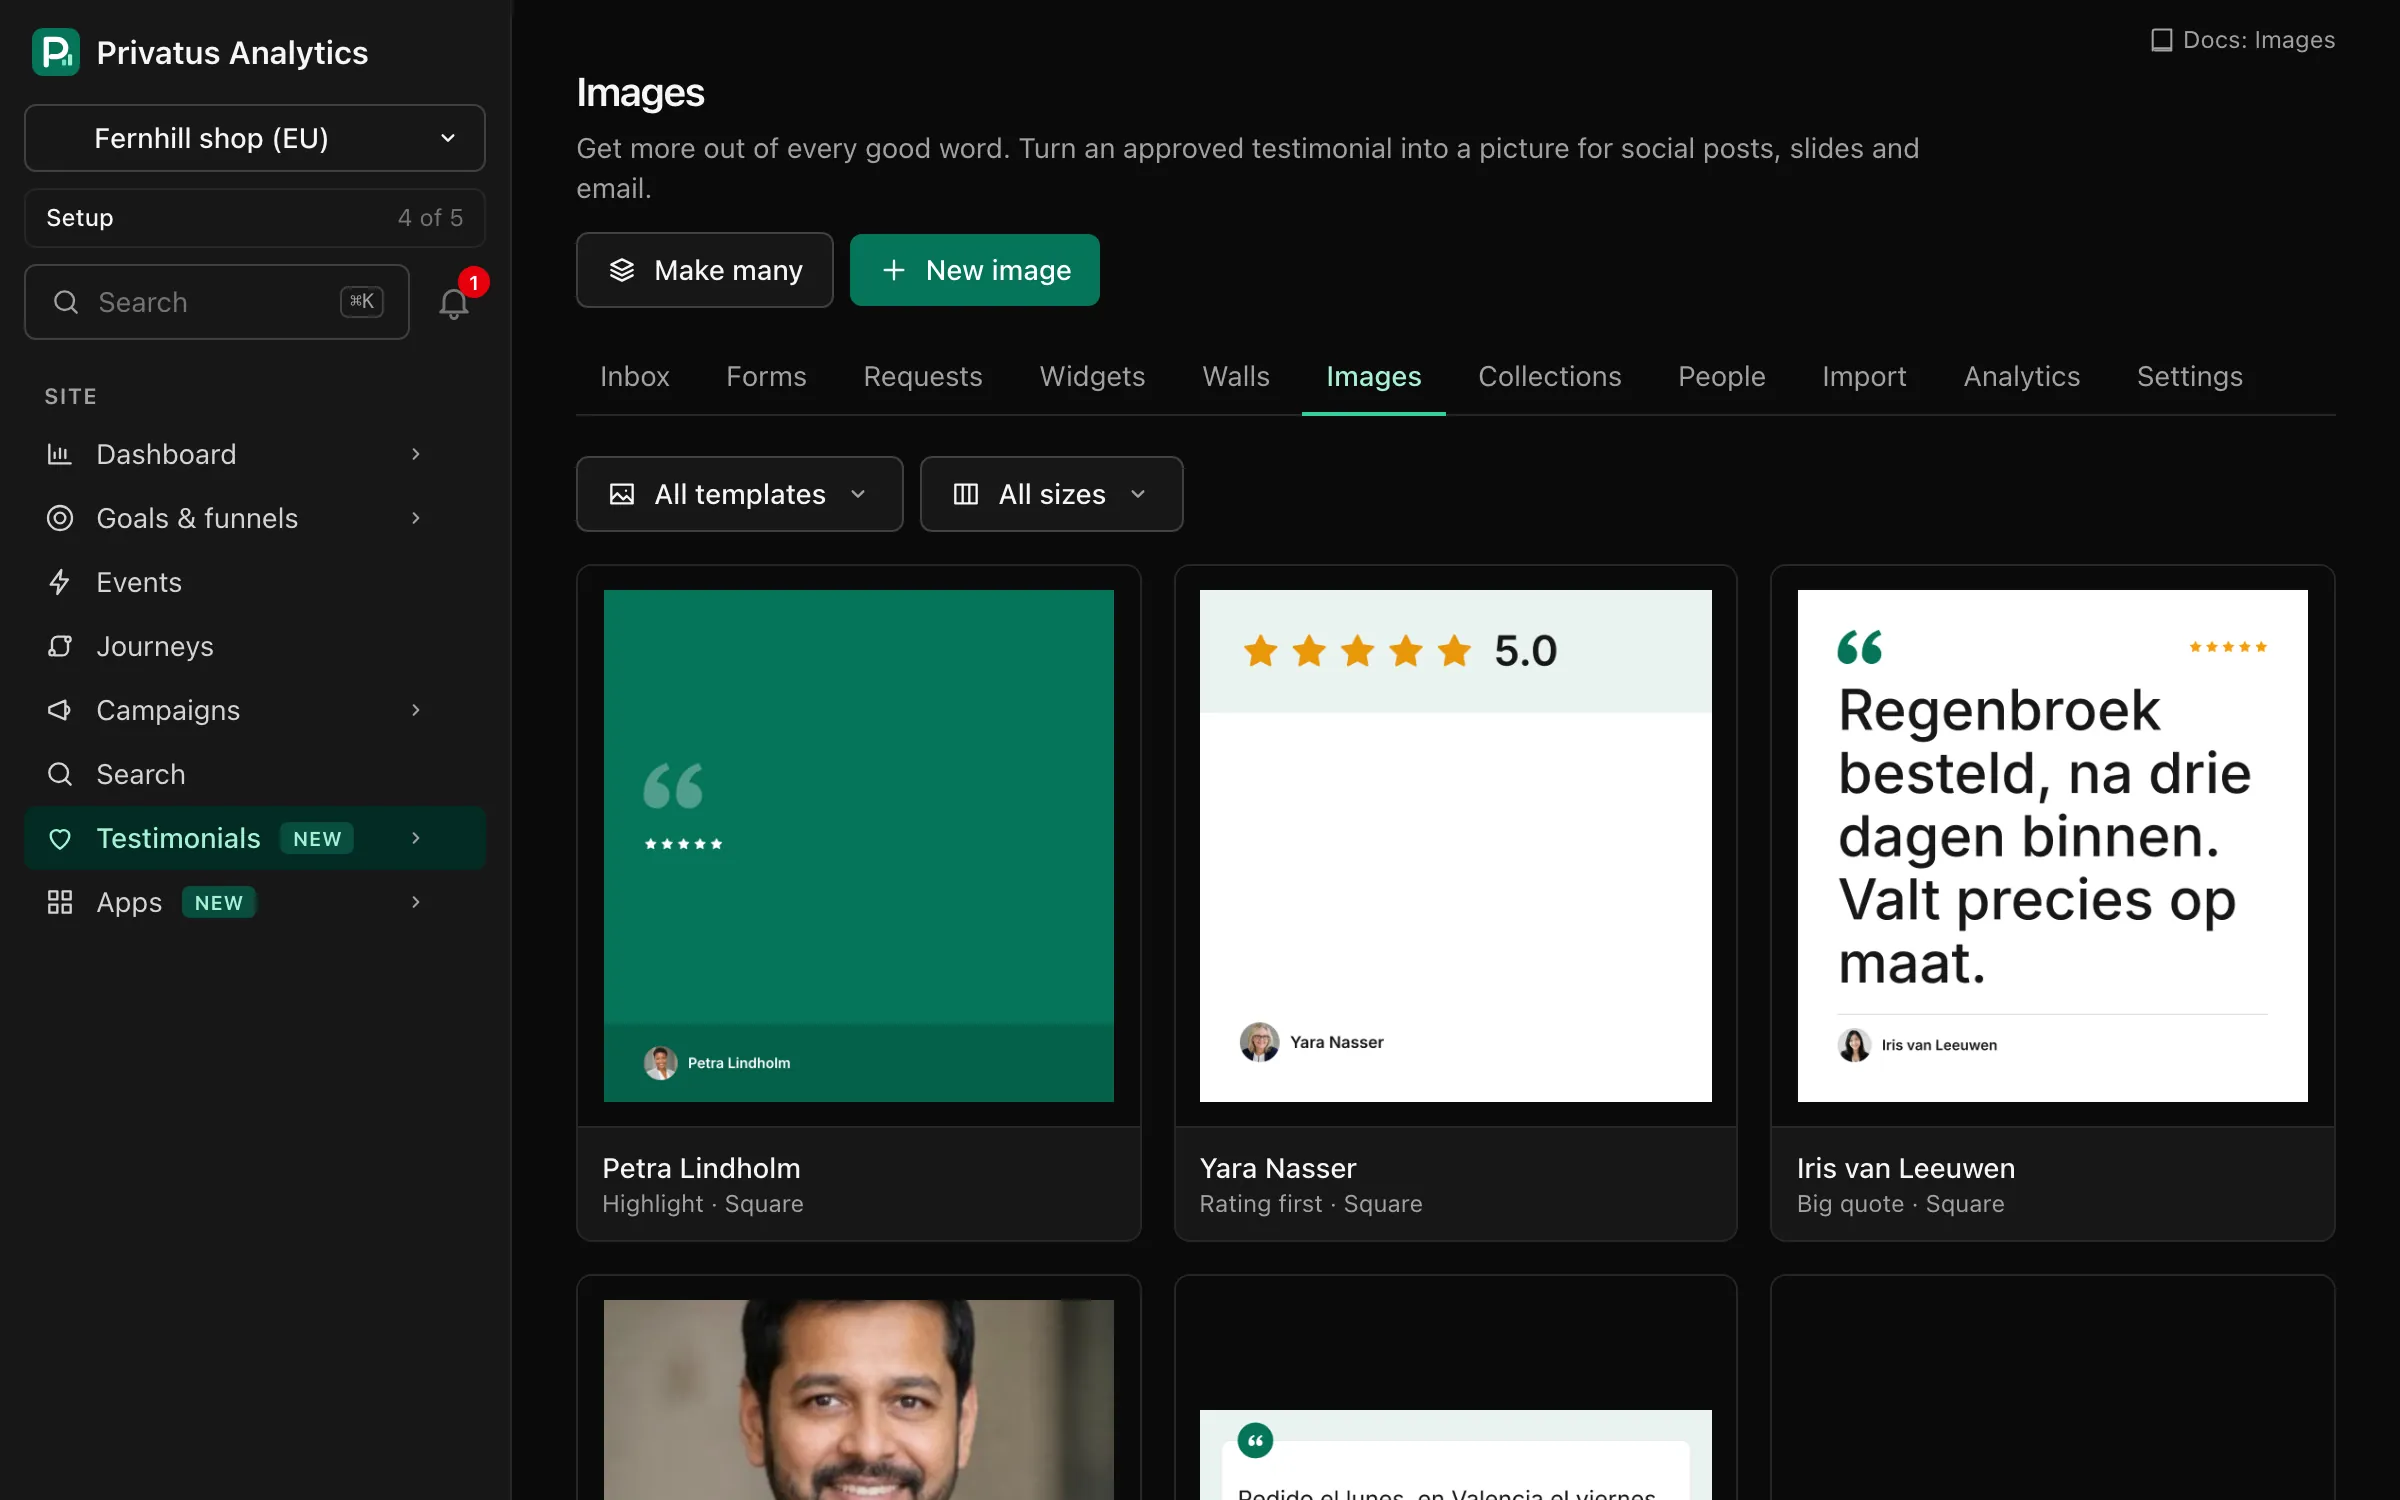This screenshot has height=1500, width=2400.
Task: Expand the Testimonials submenu chevron
Action: pos(416,838)
